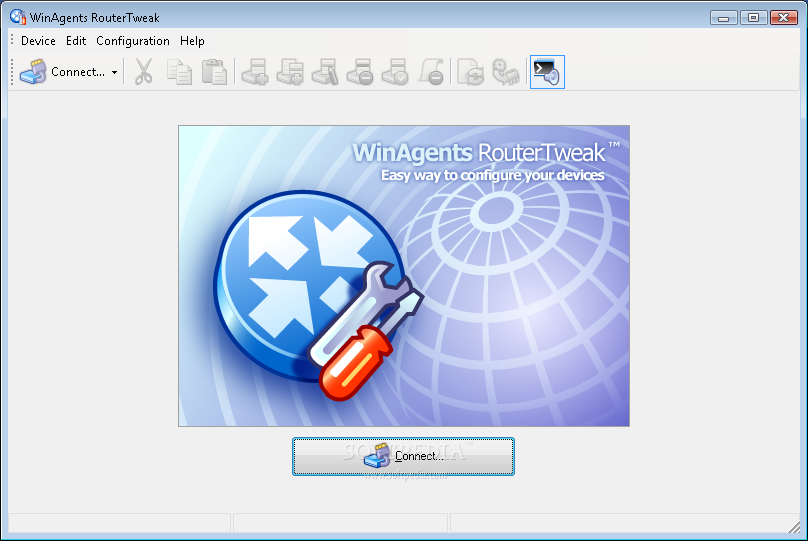Minimize the RouterTweak window
Image resolution: width=808 pixels, height=541 pixels.
click(723, 18)
